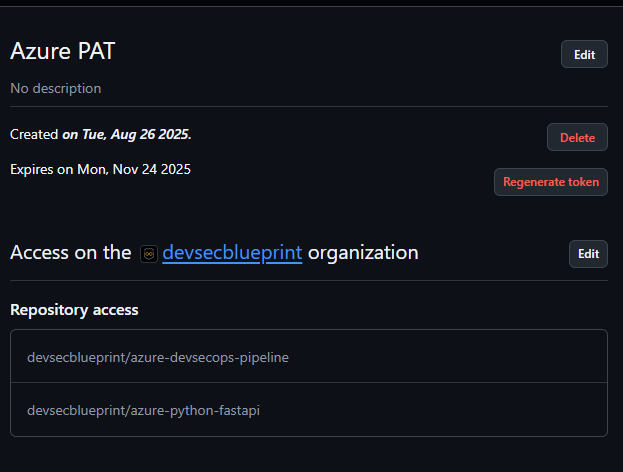
Task: Open the devsecblueprint organization link
Action: tap(232, 253)
